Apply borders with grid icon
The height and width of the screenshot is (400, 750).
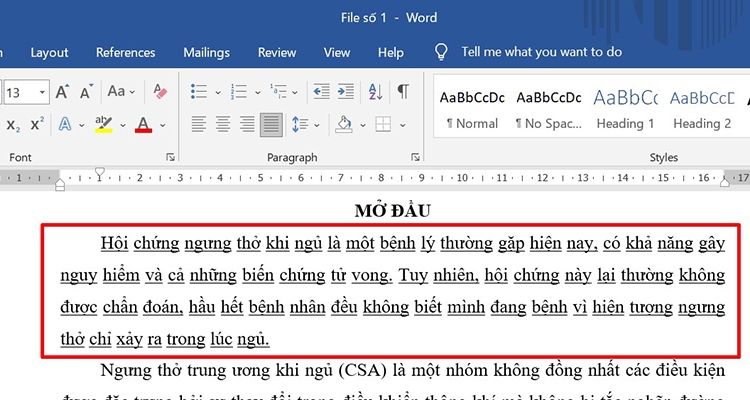click(x=383, y=124)
